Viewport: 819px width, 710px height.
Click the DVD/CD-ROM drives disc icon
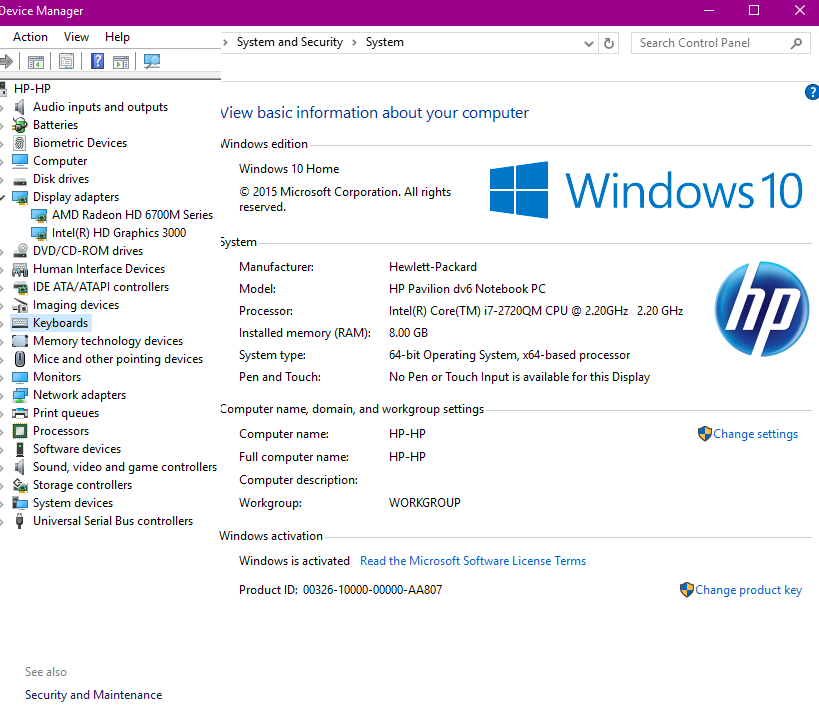click(20, 251)
